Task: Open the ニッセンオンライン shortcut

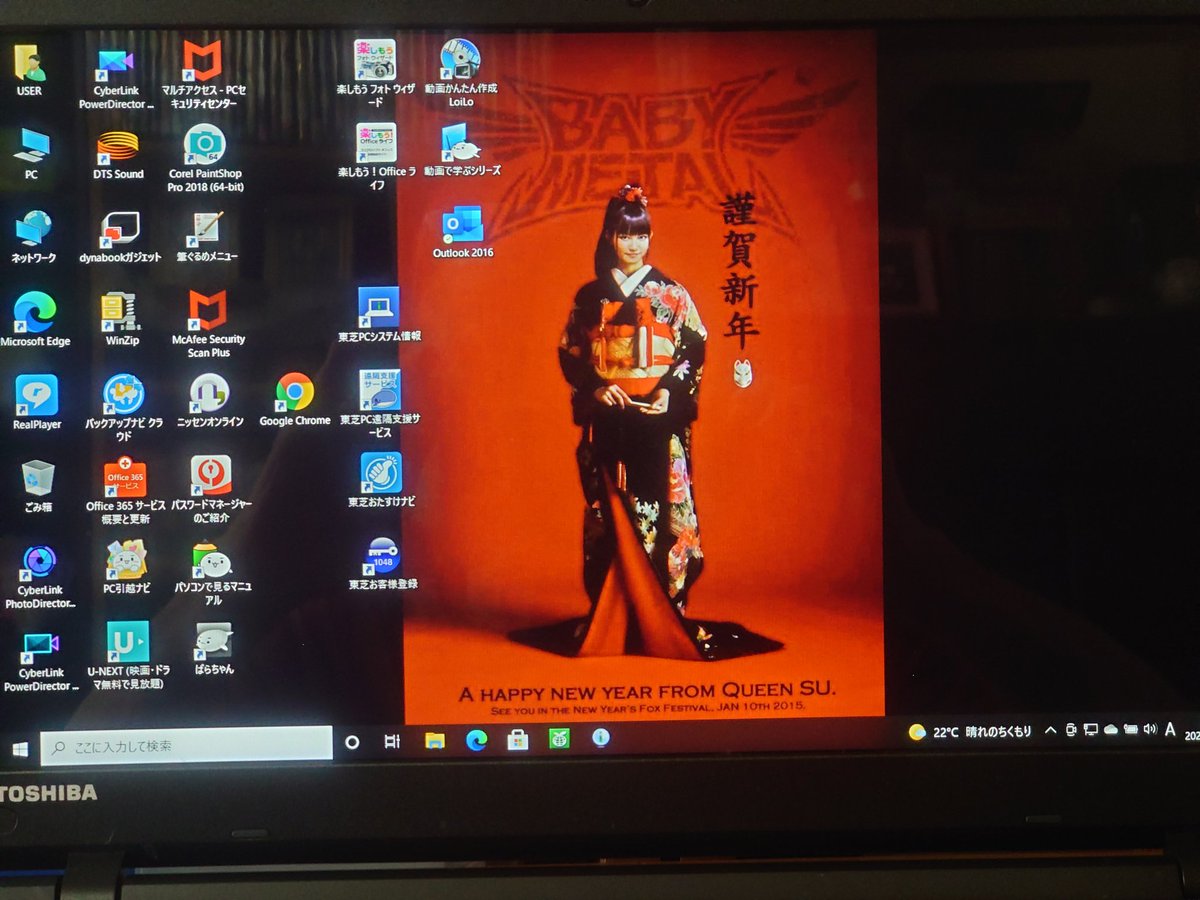Action: pos(209,401)
